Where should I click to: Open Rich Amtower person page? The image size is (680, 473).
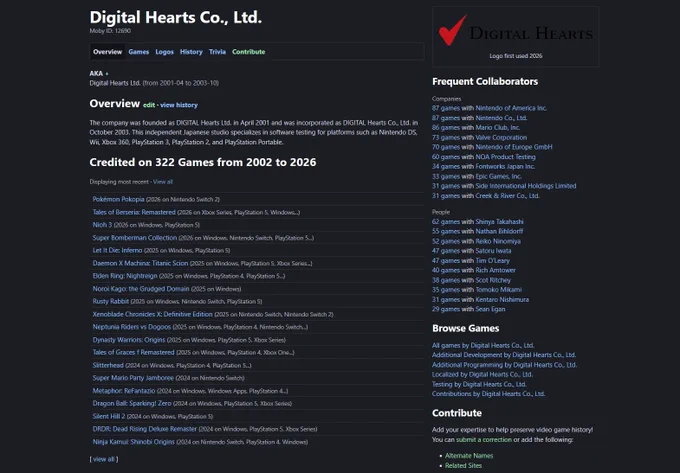point(495,271)
